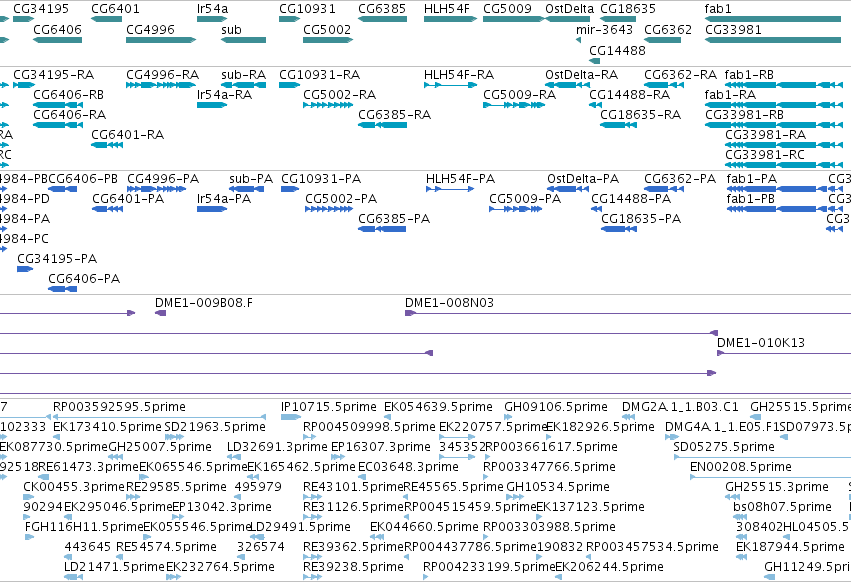851x582 pixels.
Task: Select the CG6401 gene bar
Action: click(106, 19)
